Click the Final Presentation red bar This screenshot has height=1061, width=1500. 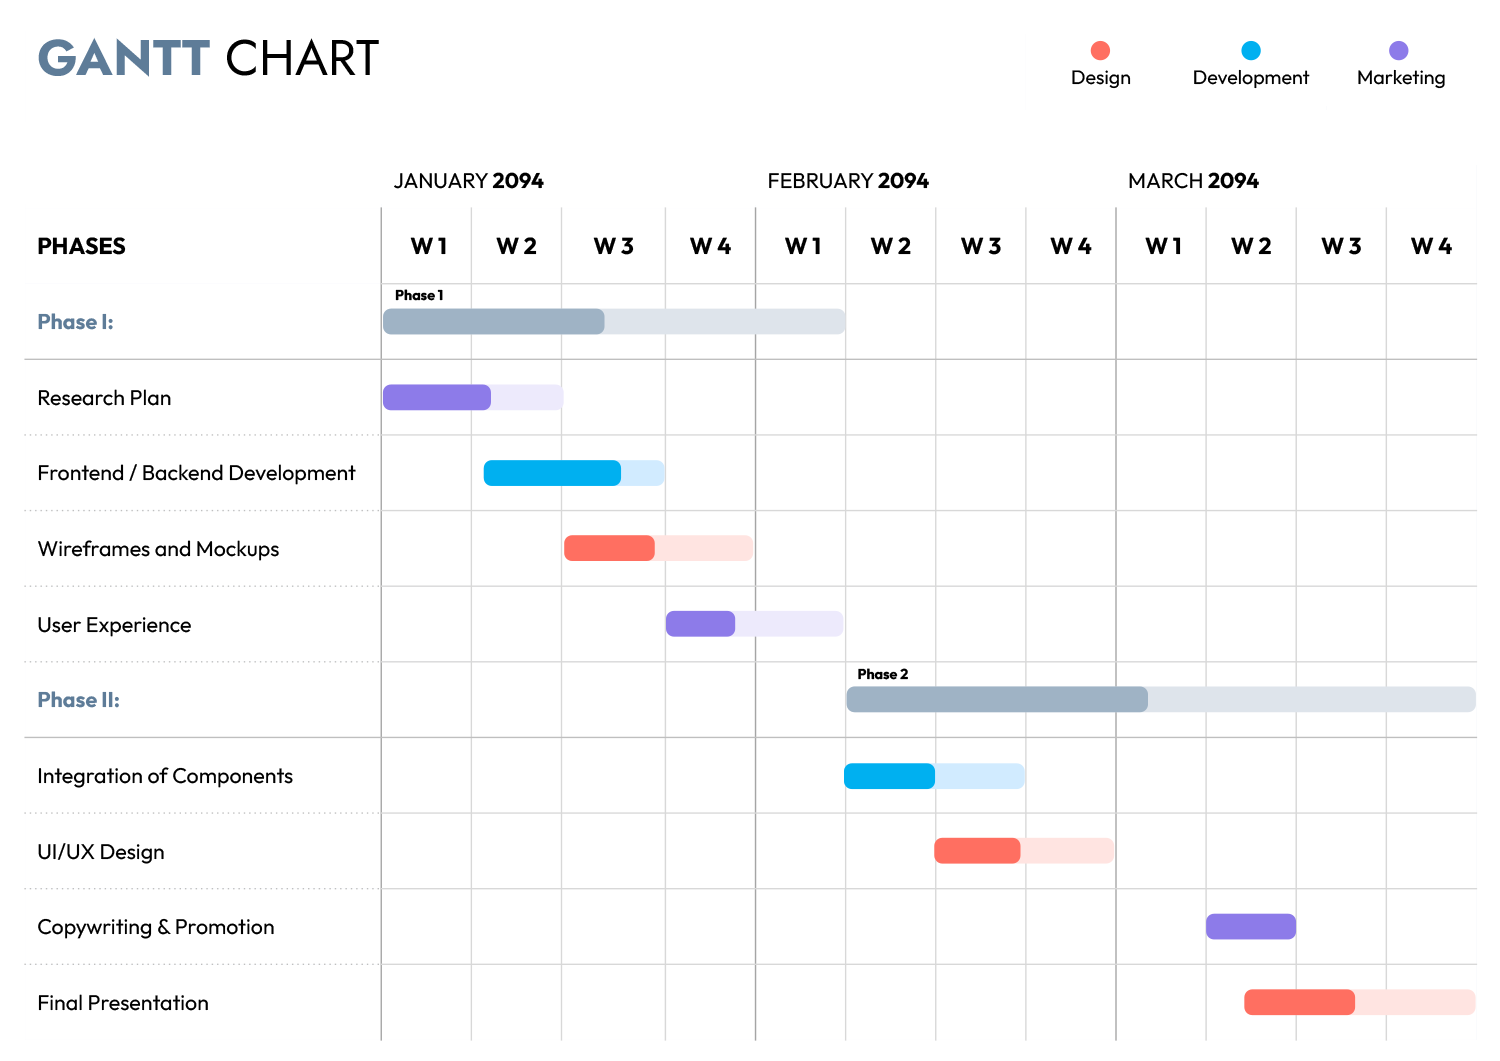pos(1298,1002)
